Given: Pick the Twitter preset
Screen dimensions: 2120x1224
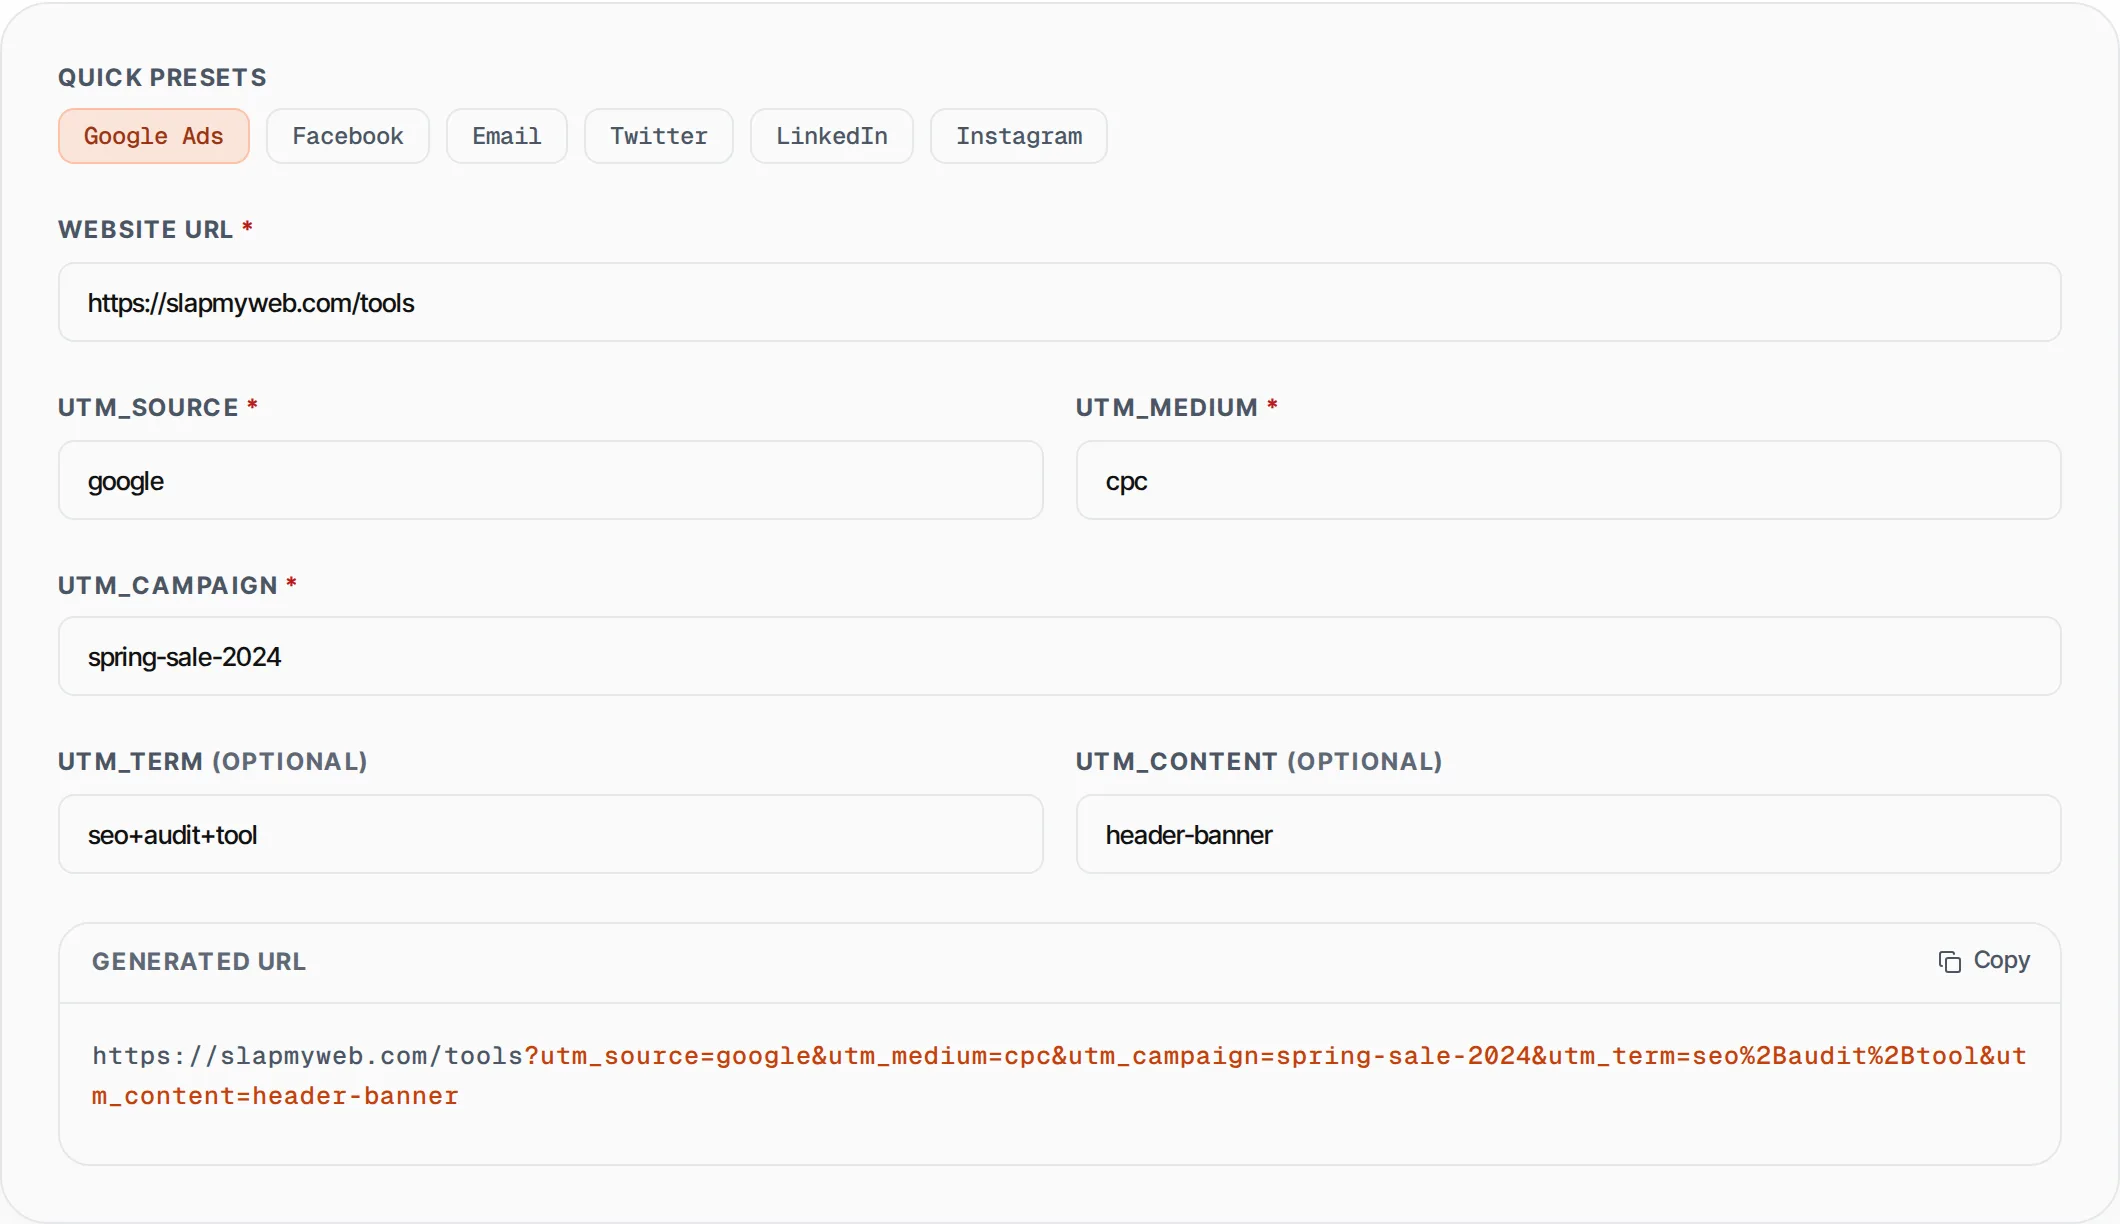Looking at the screenshot, I should coord(659,136).
